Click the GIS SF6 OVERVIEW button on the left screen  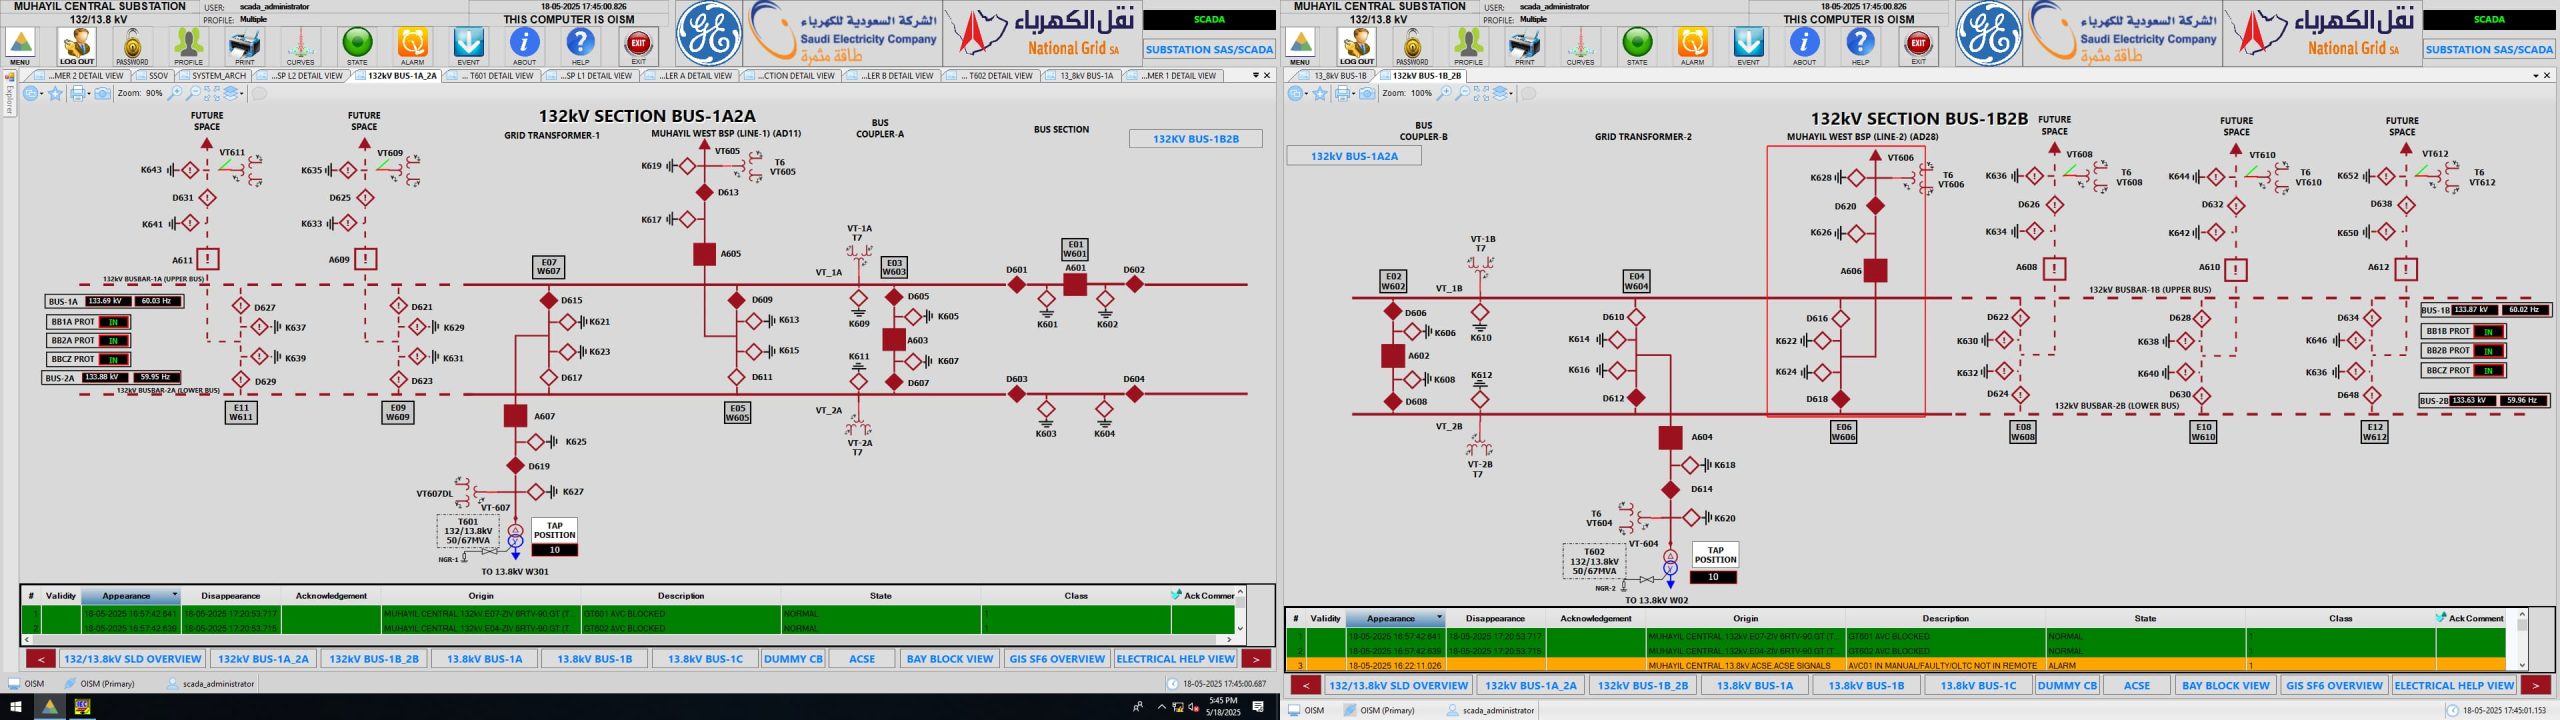point(1056,659)
